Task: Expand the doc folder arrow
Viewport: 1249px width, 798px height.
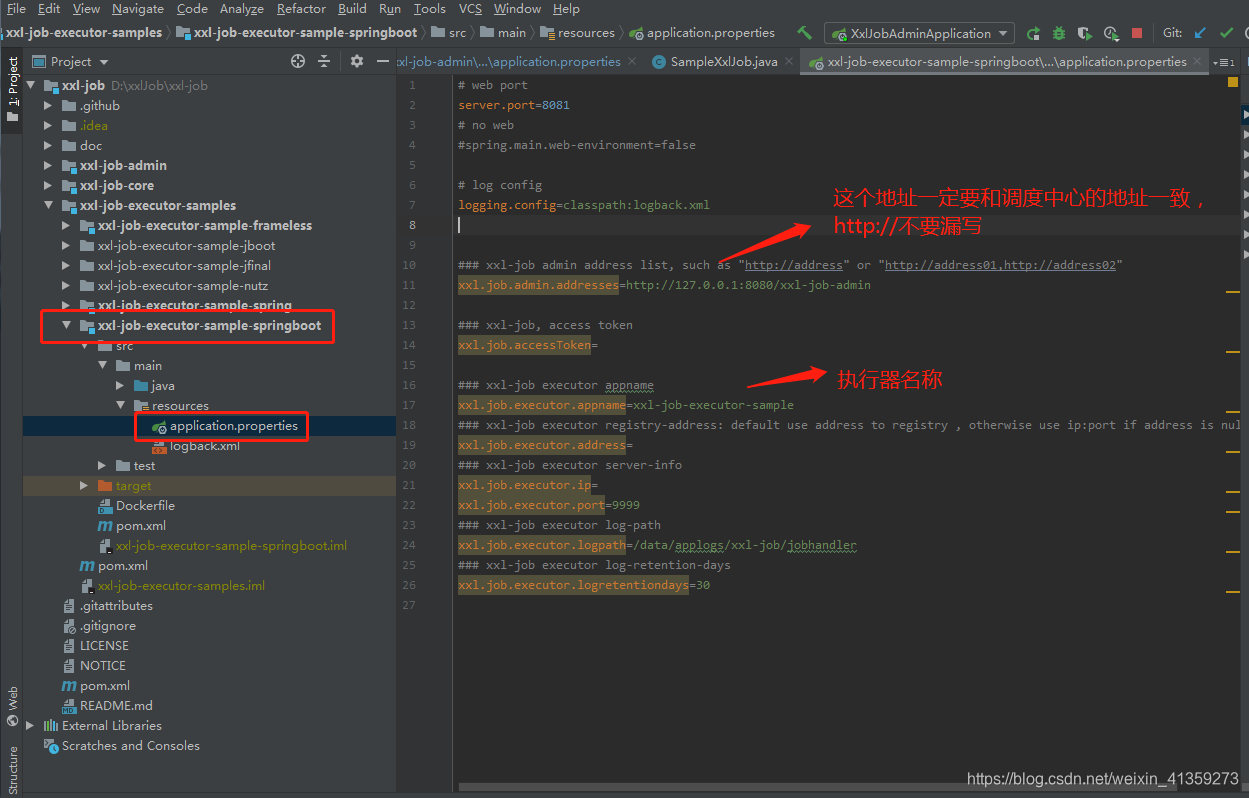Action: point(48,145)
